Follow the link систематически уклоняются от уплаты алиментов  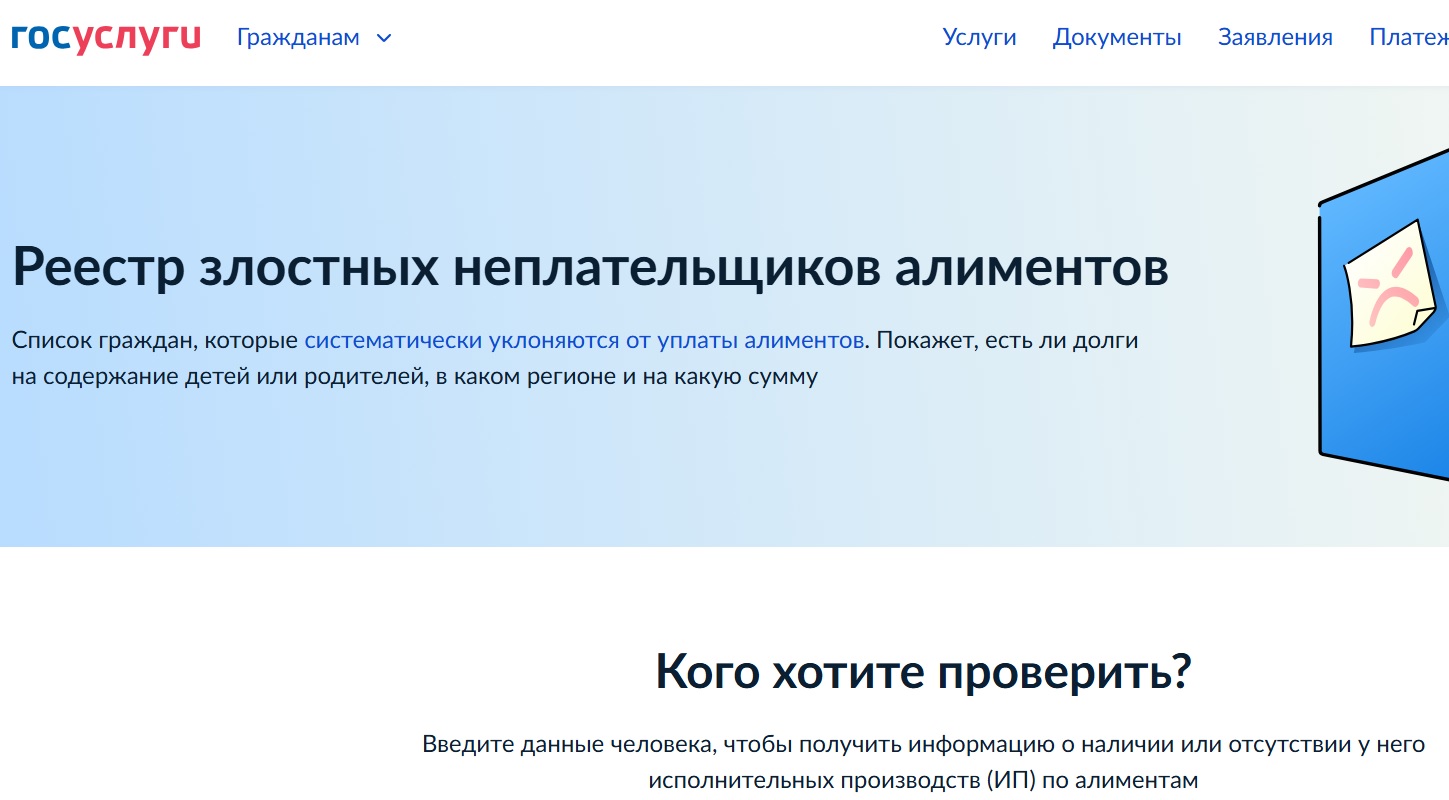[584, 340]
